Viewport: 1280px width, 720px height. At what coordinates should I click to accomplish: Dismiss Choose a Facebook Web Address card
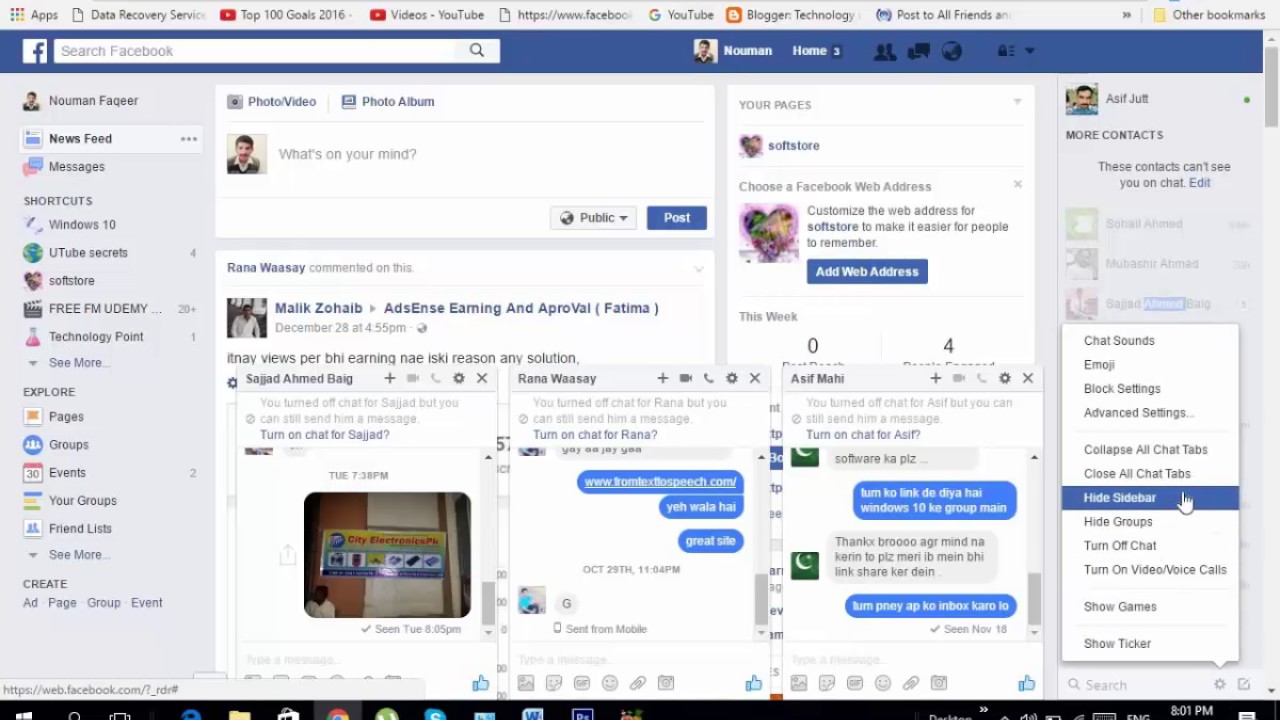point(1018,184)
